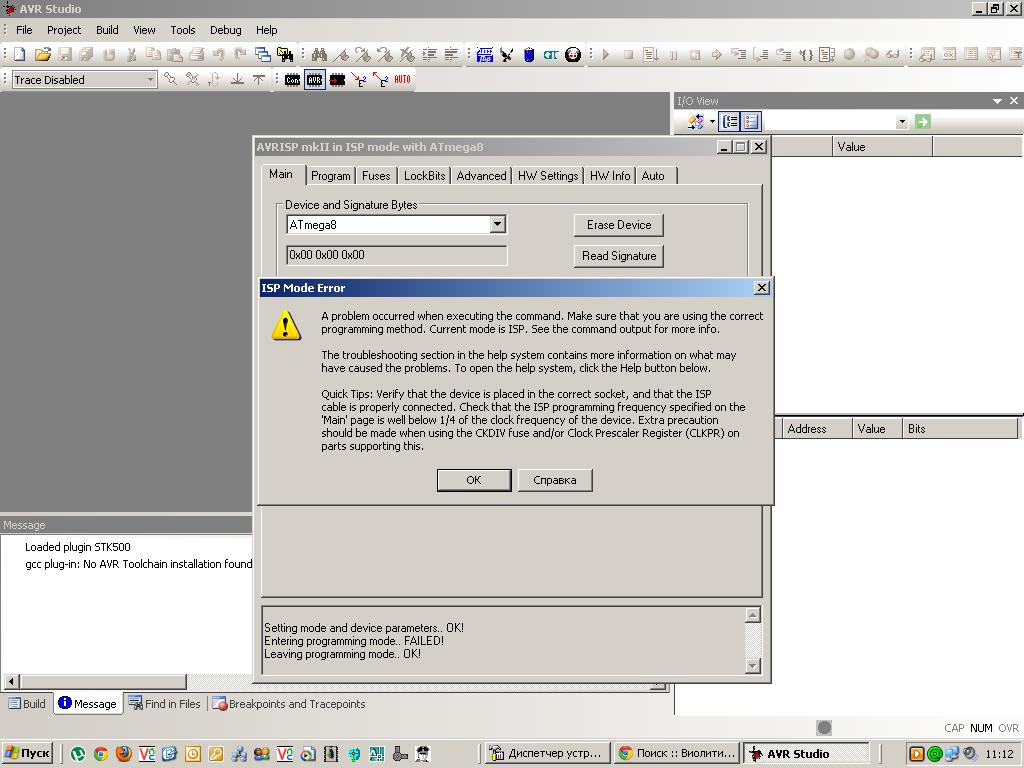Viewport: 1024px width, 768px height.
Task: Click the EEPROM upload E2 icon
Action: click(x=380, y=80)
